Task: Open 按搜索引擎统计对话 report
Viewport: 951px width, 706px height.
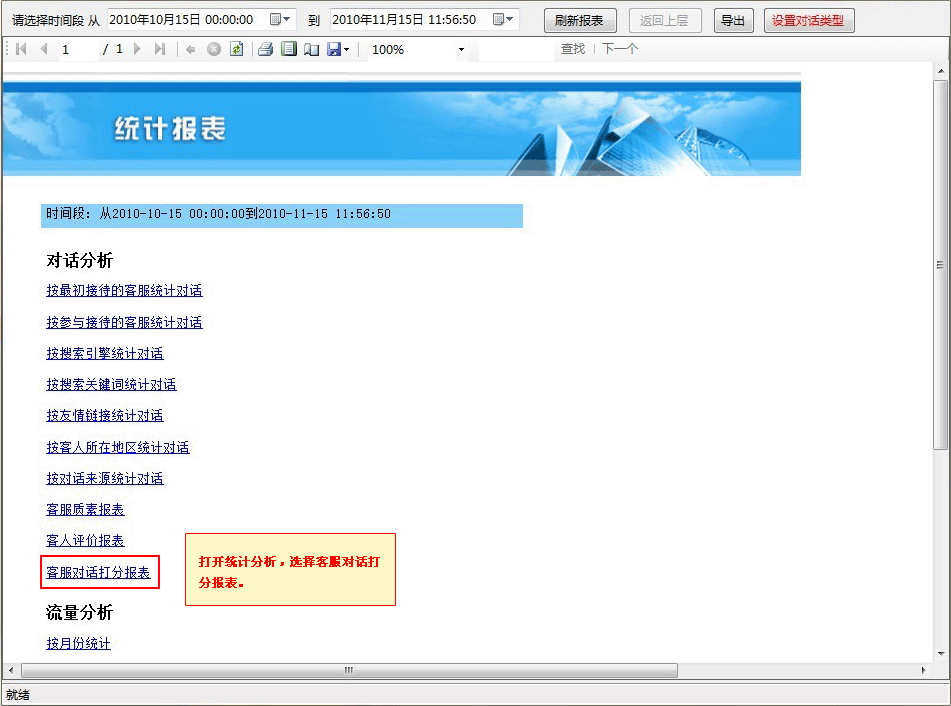Action: [105, 354]
